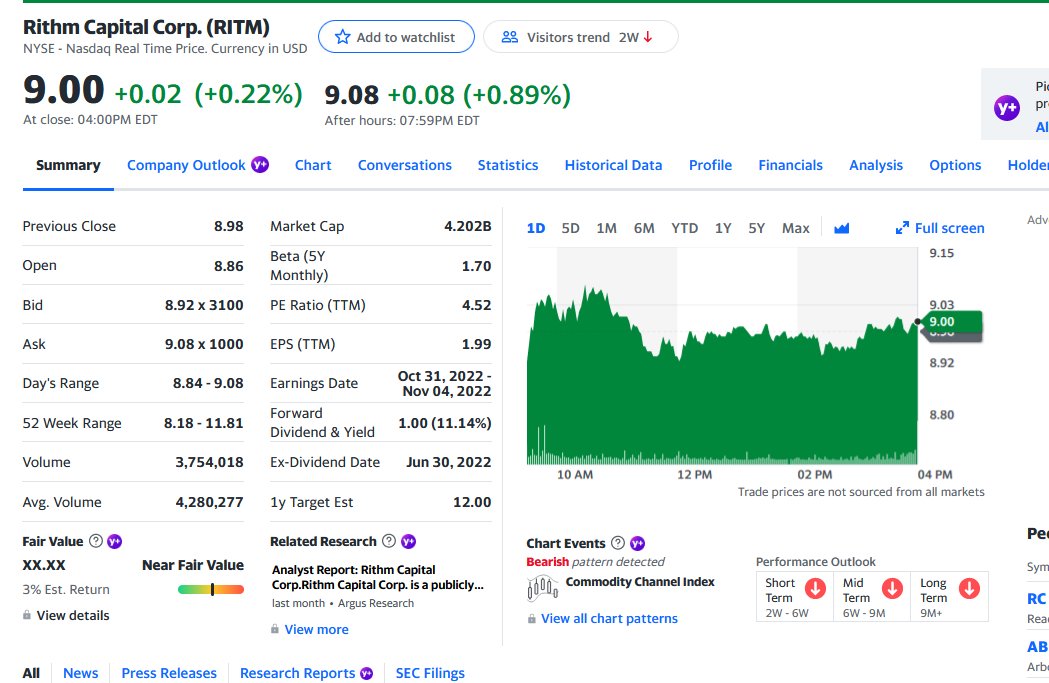The width and height of the screenshot is (1049, 683).
Task: Click the lock icon by View details
Action: tap(27, 615)
